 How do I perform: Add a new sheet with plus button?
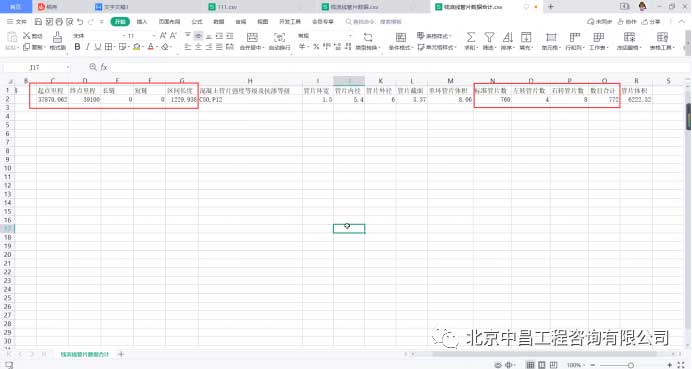[x=121, y=354]
